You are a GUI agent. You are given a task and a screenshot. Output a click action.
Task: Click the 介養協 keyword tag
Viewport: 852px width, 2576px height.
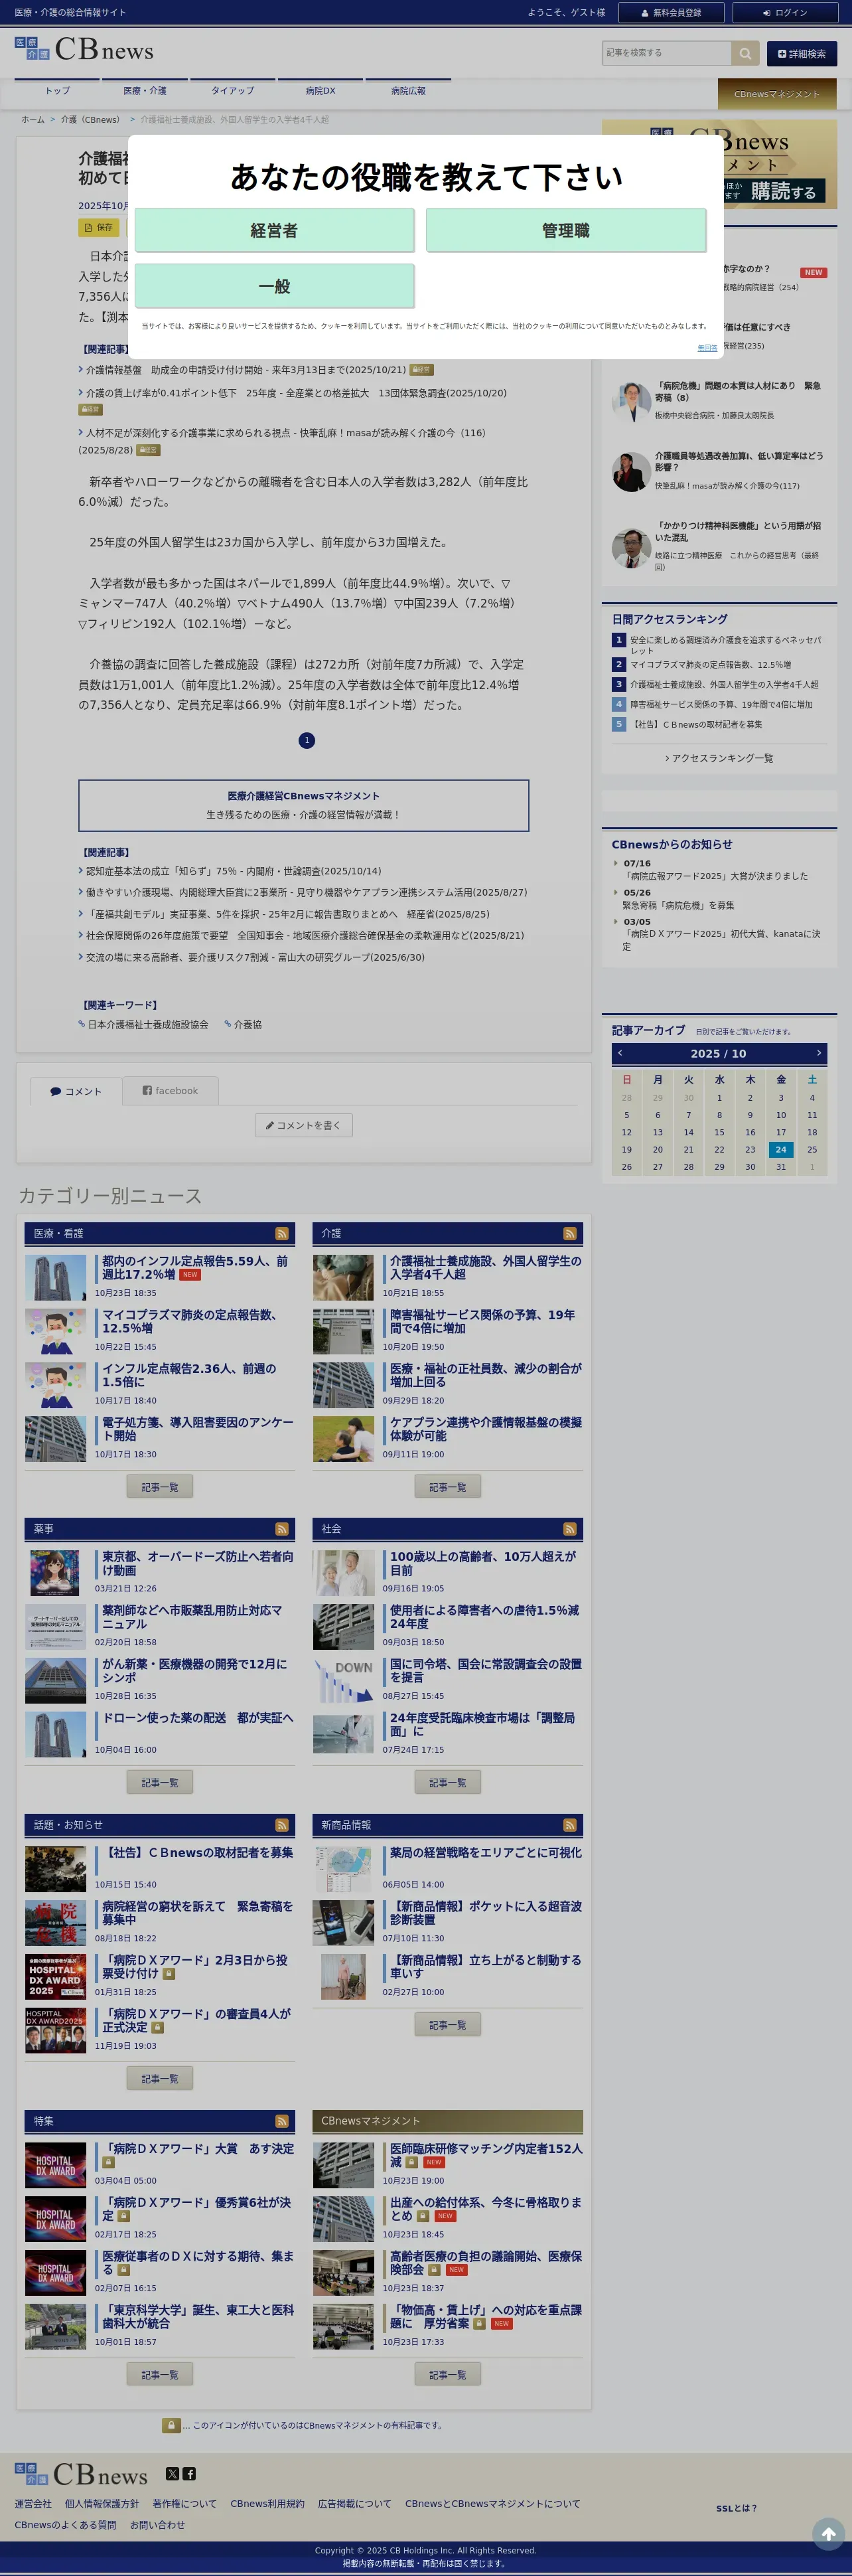(247, 1024)
